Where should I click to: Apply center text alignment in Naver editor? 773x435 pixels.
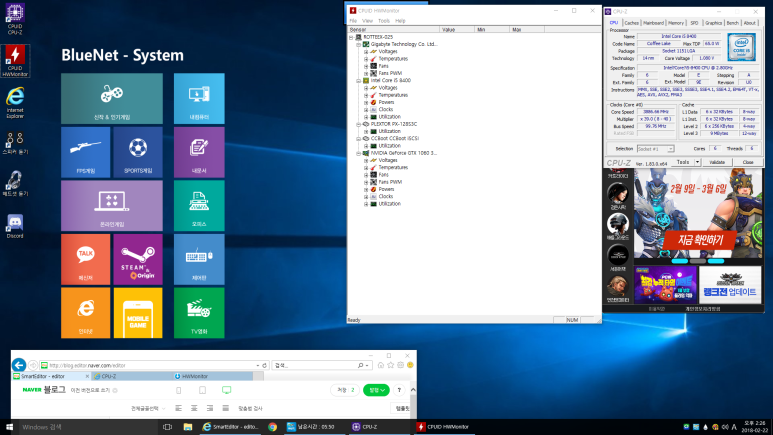[x=194, y=408]
